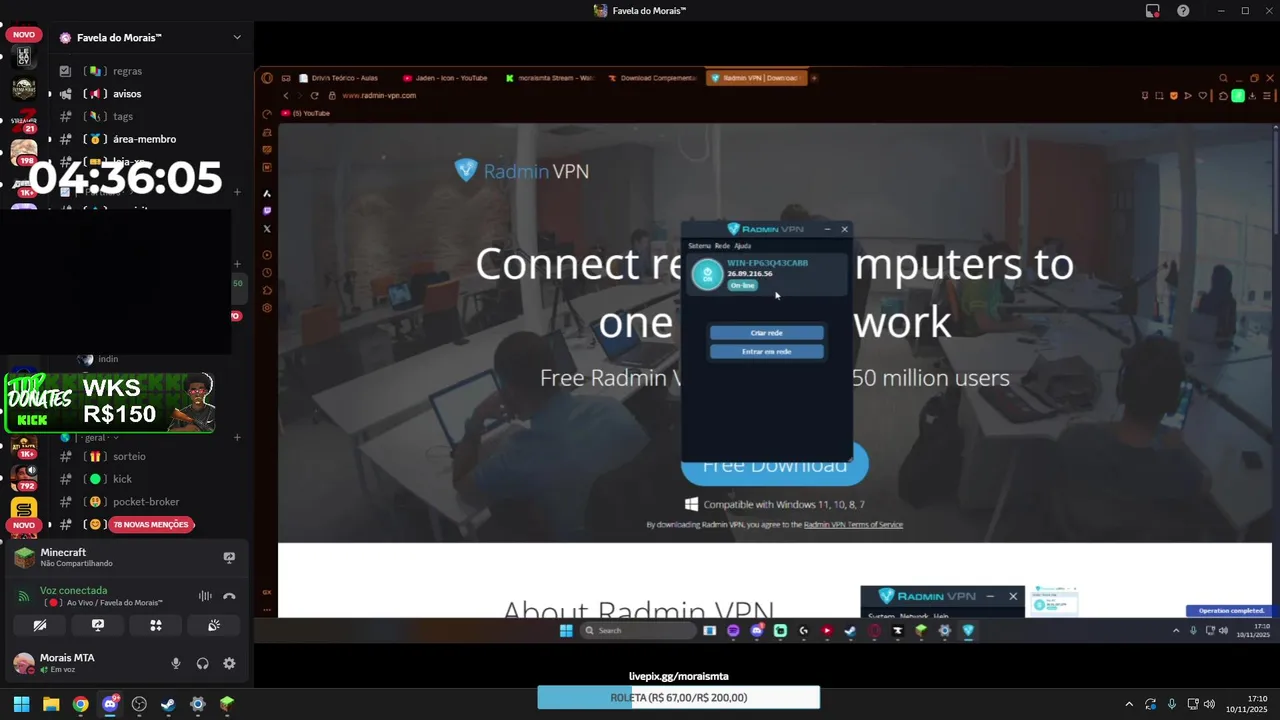Go back in the streamed browser

coord(286,96)
